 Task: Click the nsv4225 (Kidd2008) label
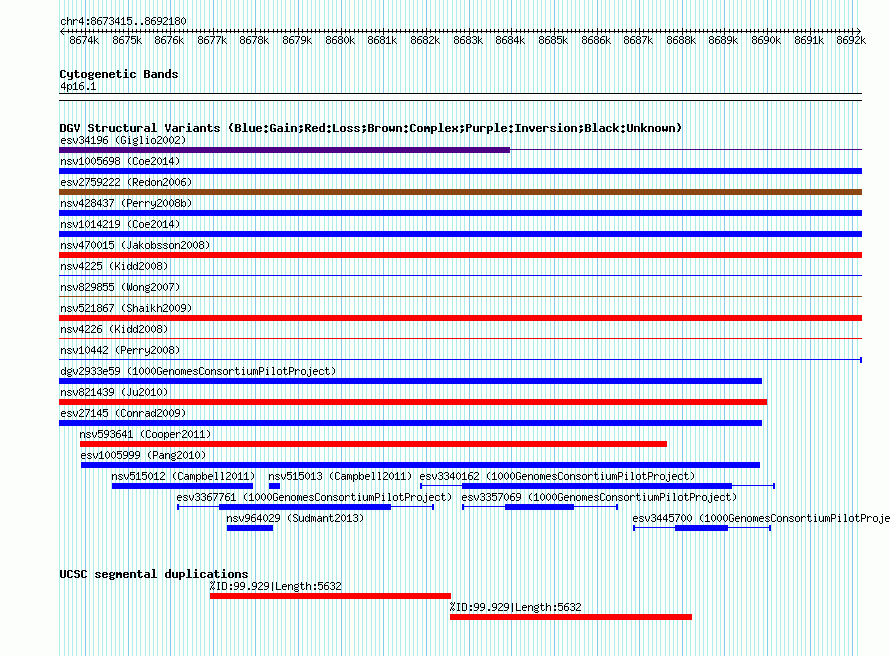tap(114, 266)
